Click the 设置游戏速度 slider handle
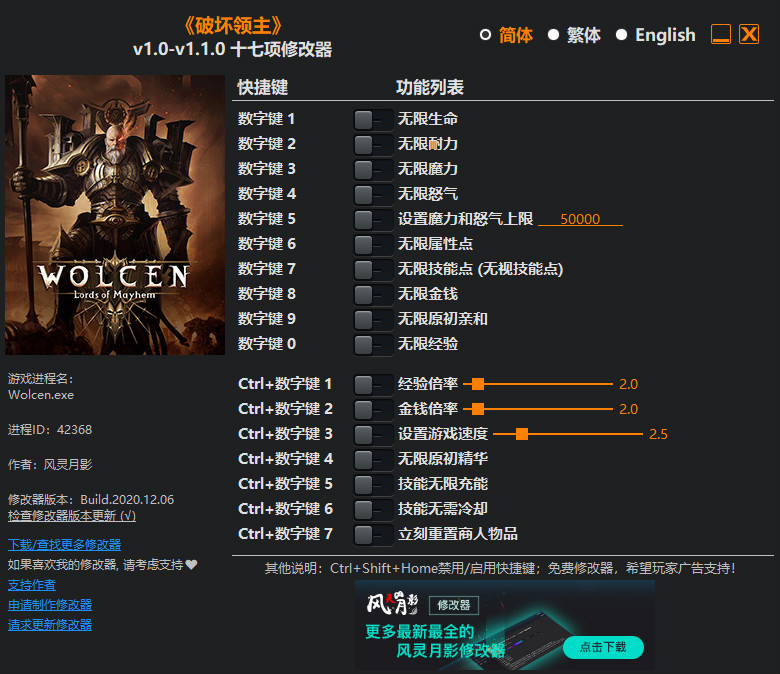 coord(521,434)
